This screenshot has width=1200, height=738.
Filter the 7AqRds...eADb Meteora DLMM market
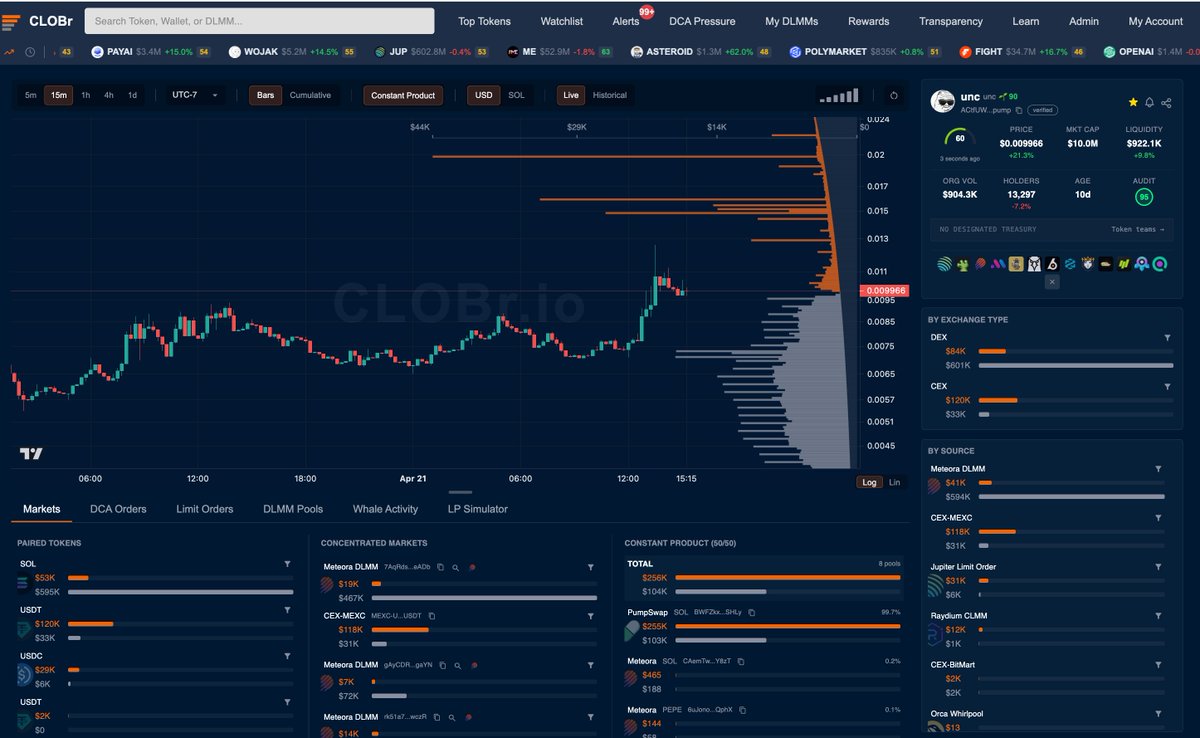click(591, 567)
